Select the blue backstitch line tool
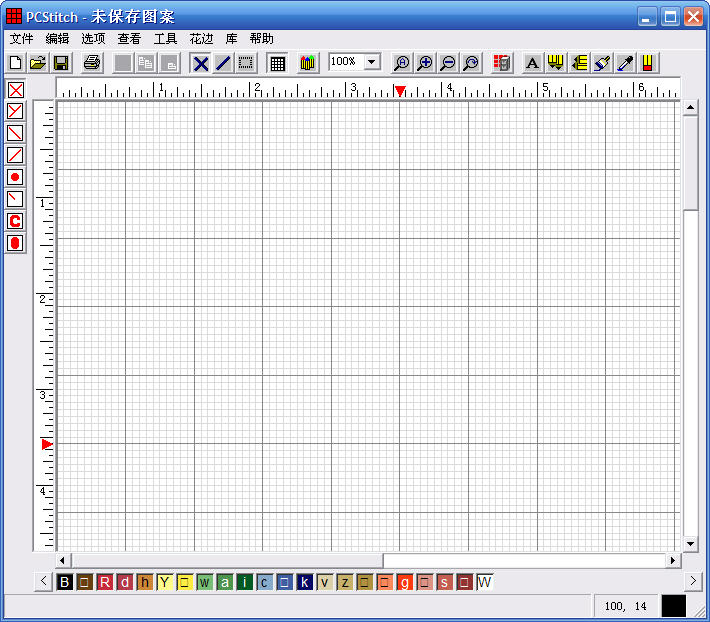Viewport: 710px width, 622px height. point(223,63)
